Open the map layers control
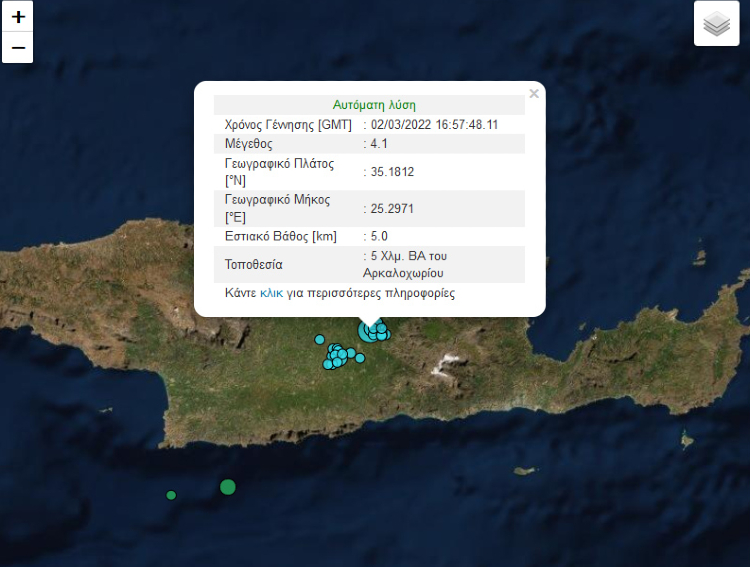The height and width of the screenshot is (567, 750). (717, 23)
